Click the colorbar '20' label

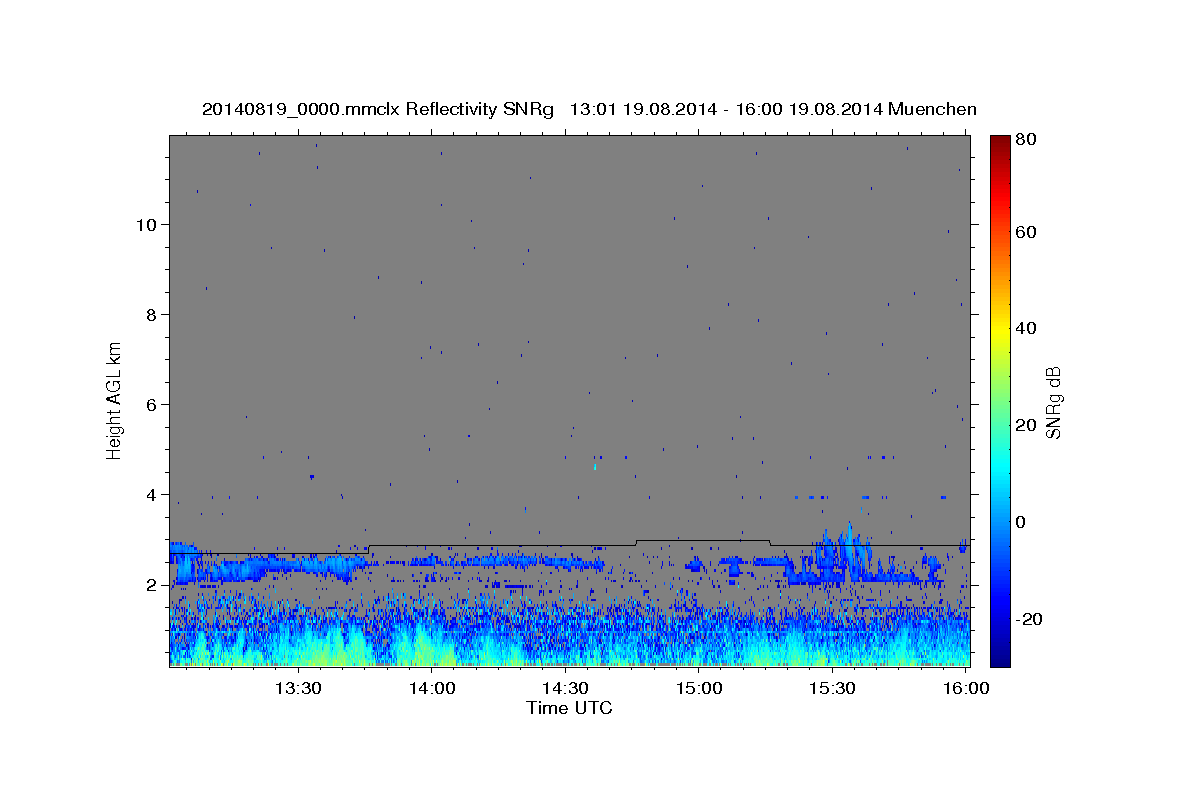click(1026, 425)
